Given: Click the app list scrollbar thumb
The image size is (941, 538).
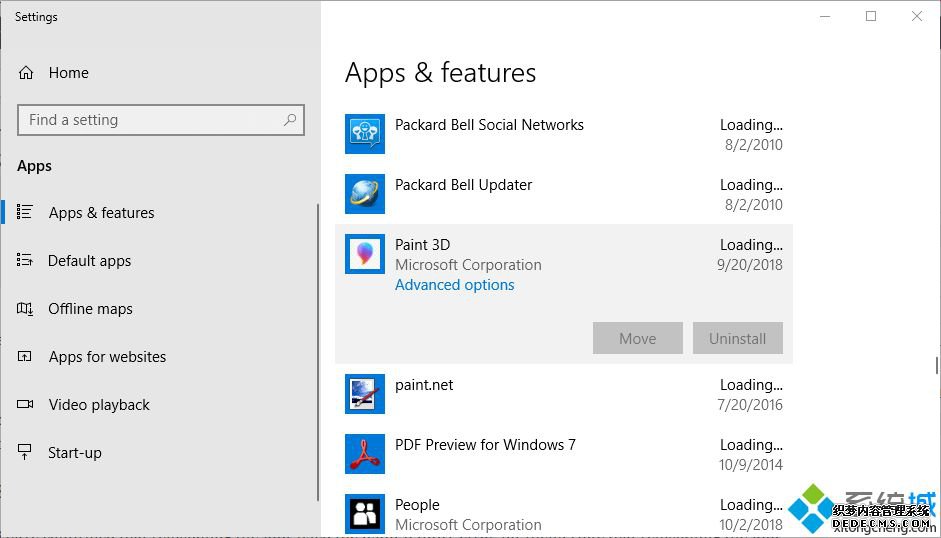Looking at the screenshot, I should point(936,365).
